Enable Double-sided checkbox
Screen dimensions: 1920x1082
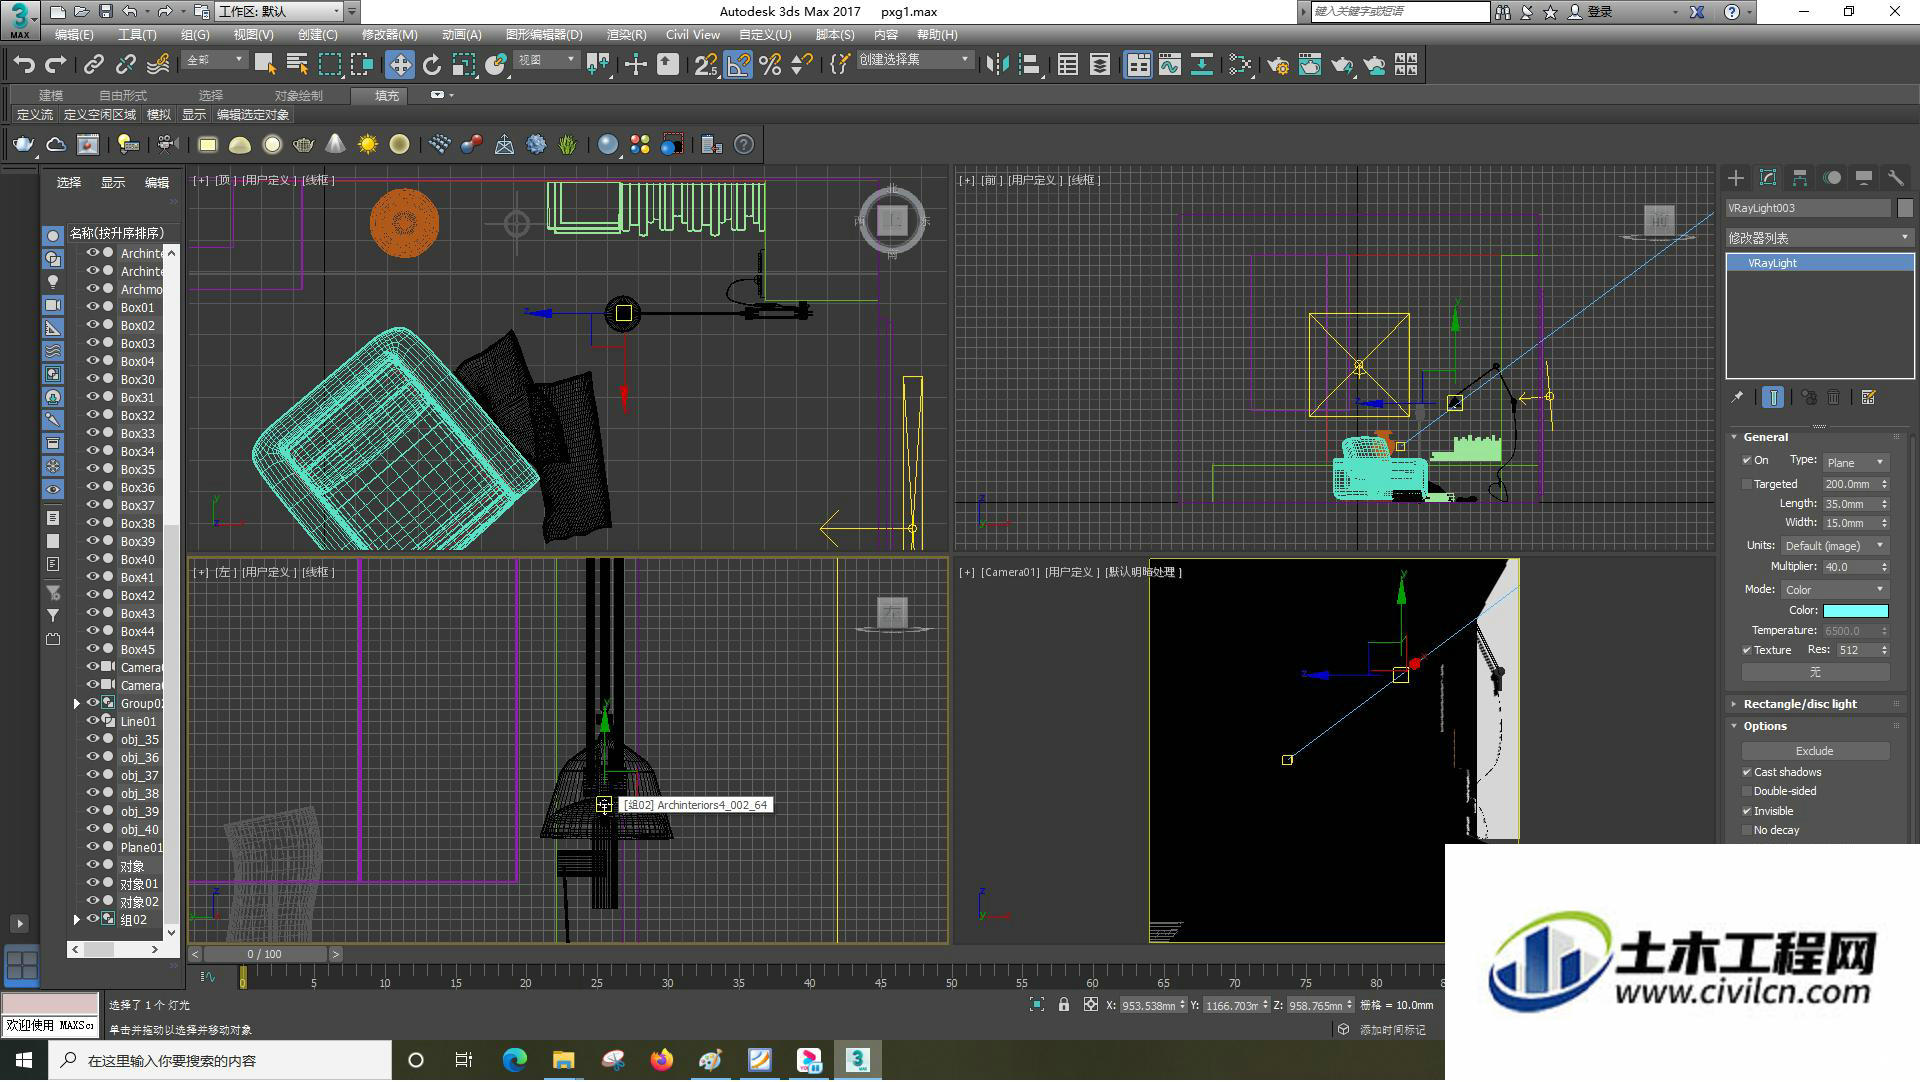click(1747, 792)
